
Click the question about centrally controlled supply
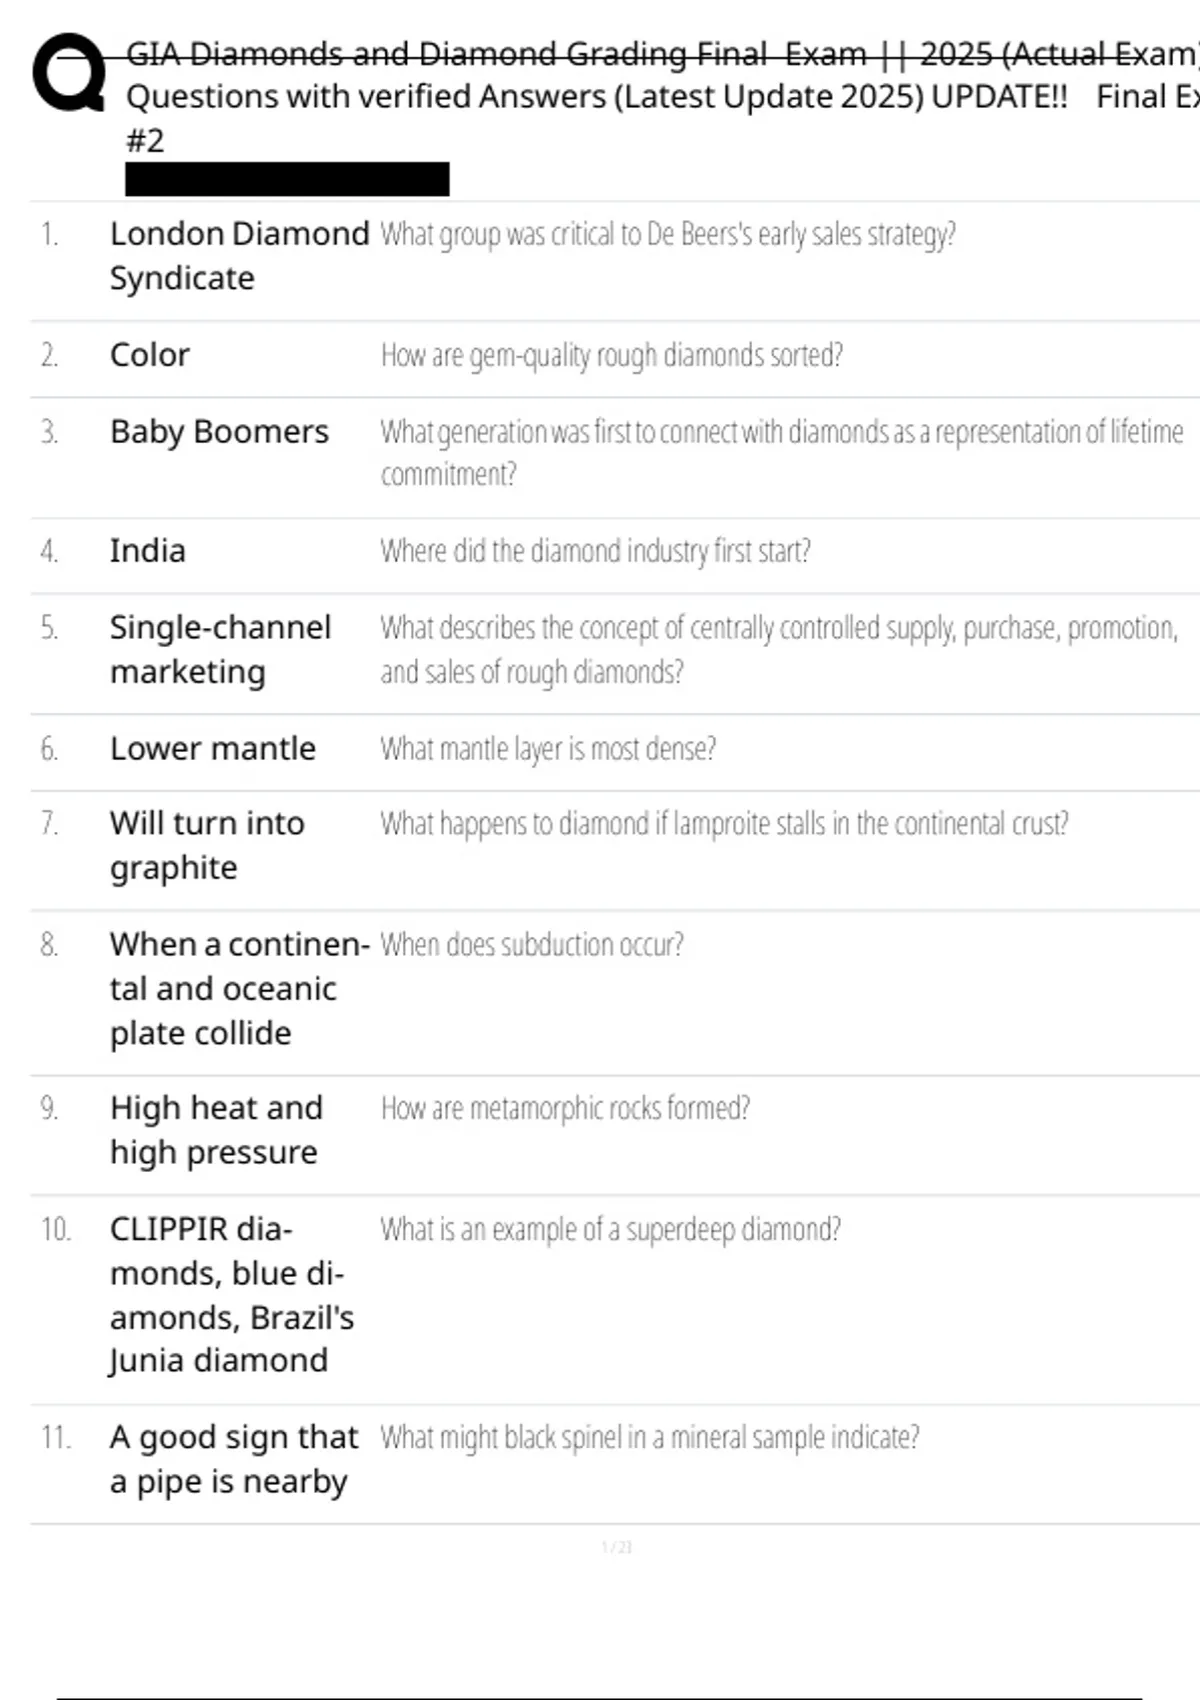point(778,649)
